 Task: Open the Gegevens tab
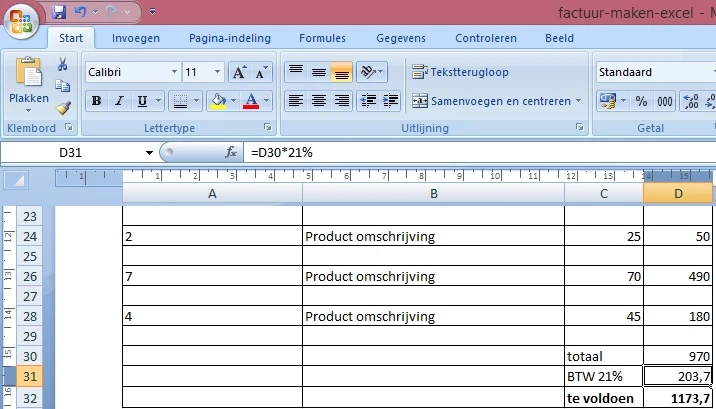(401, 38)
